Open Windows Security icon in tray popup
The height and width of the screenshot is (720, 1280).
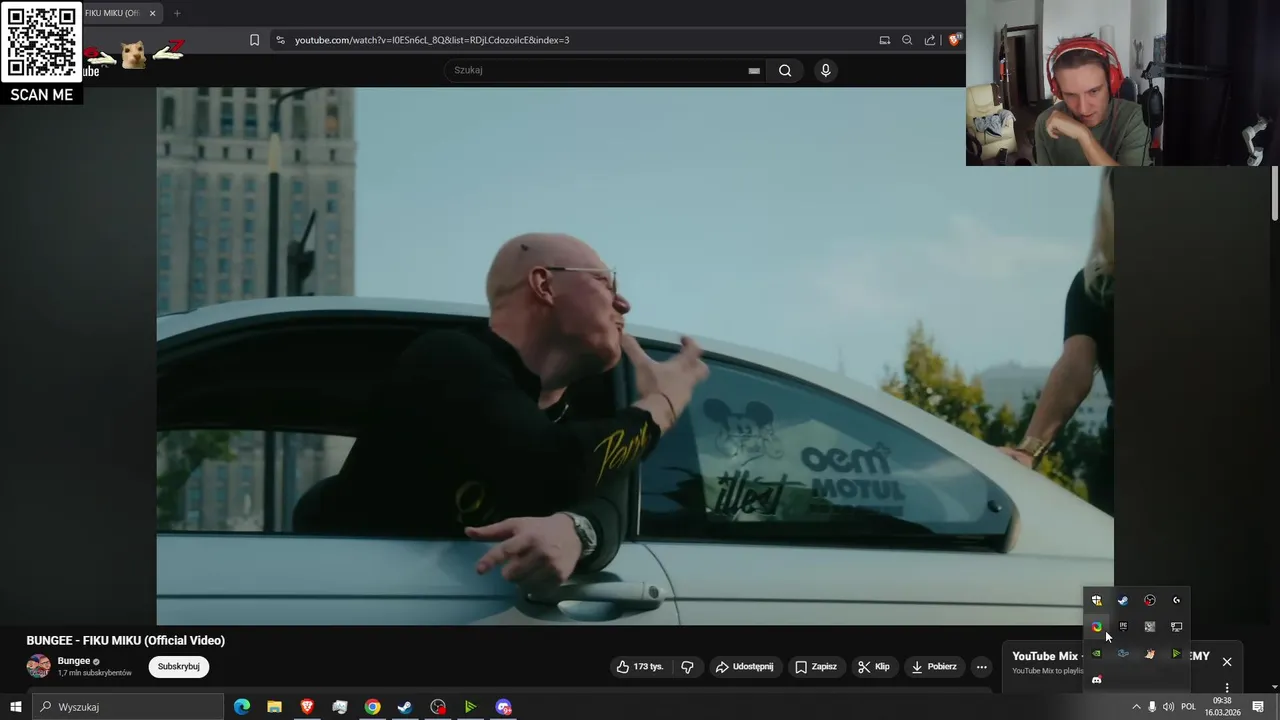pyautogui.click(x=1096, y=600)
